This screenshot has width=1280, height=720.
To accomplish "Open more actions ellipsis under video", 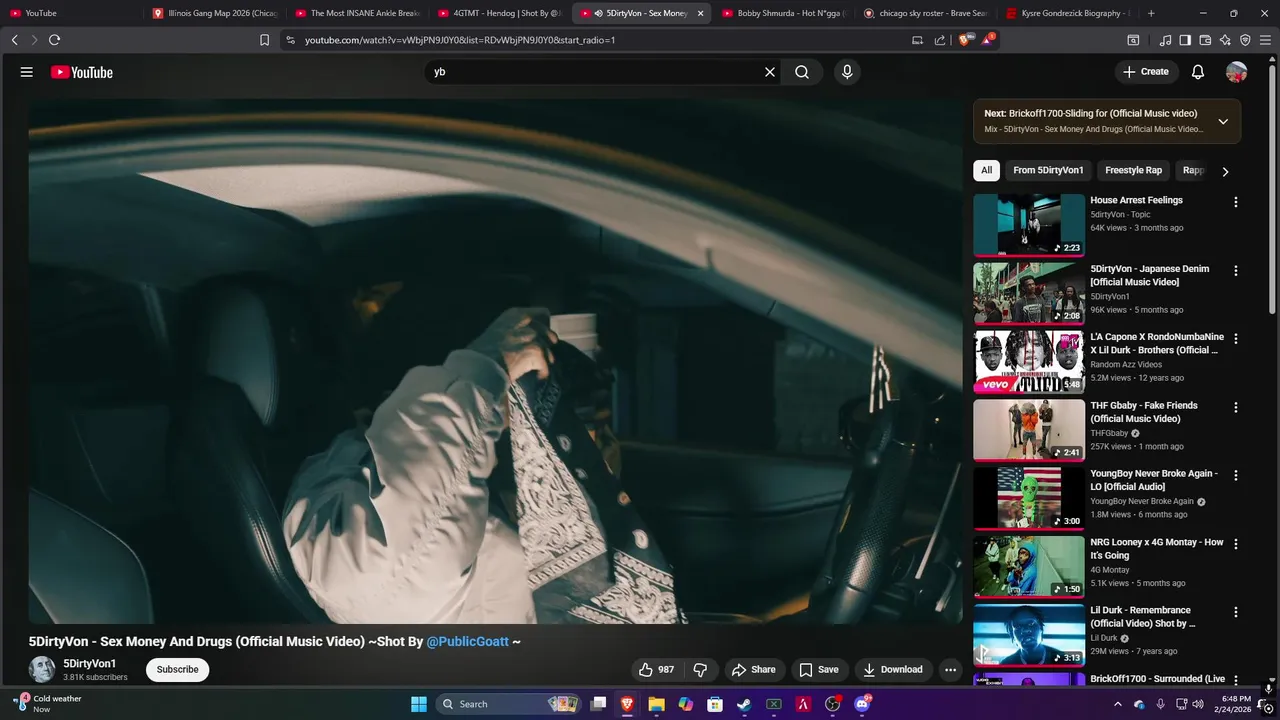I will pyautogui.click(x=951, y=670).
